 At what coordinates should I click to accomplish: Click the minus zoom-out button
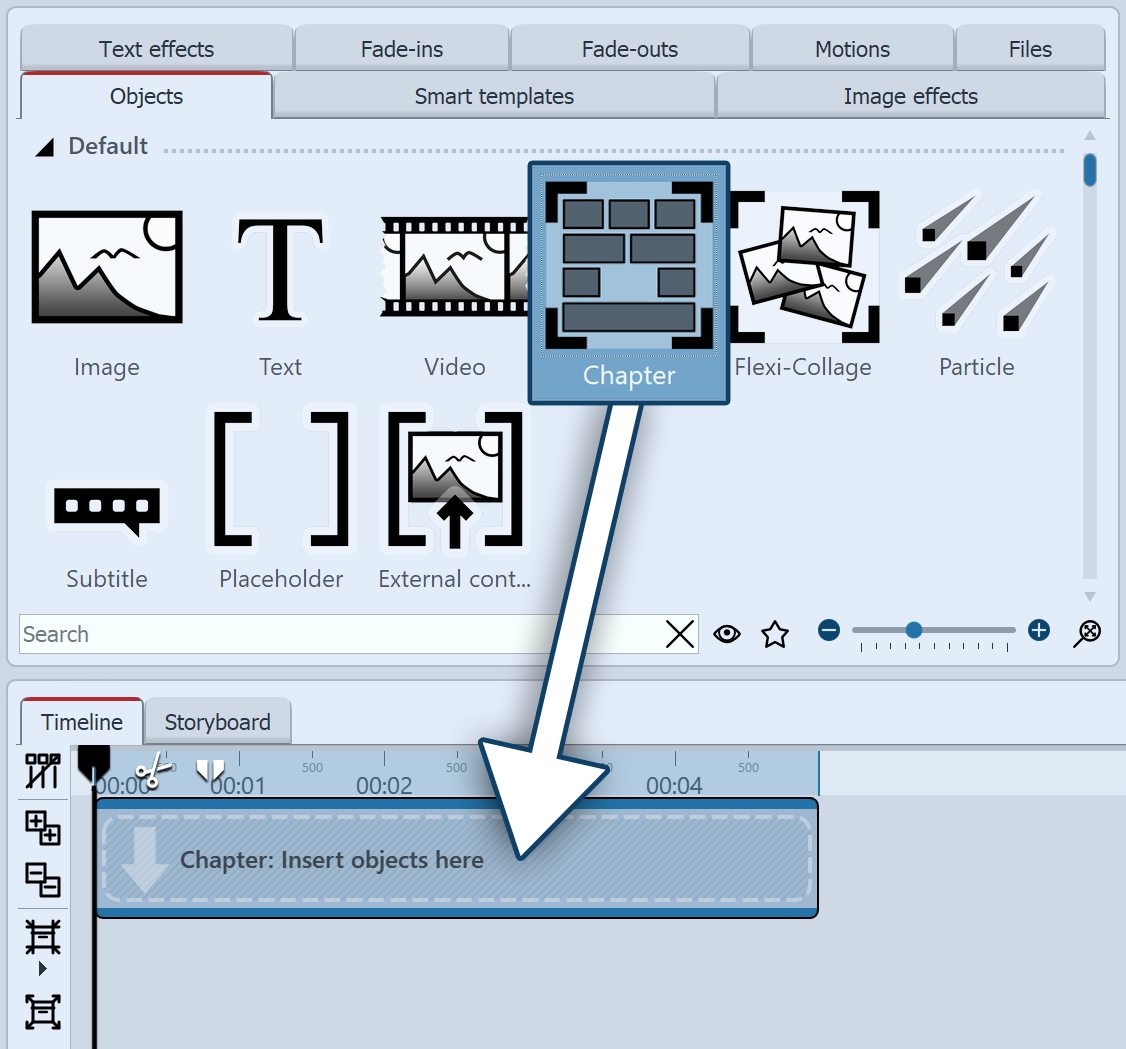pyautogui.click(x=829, y=630)
